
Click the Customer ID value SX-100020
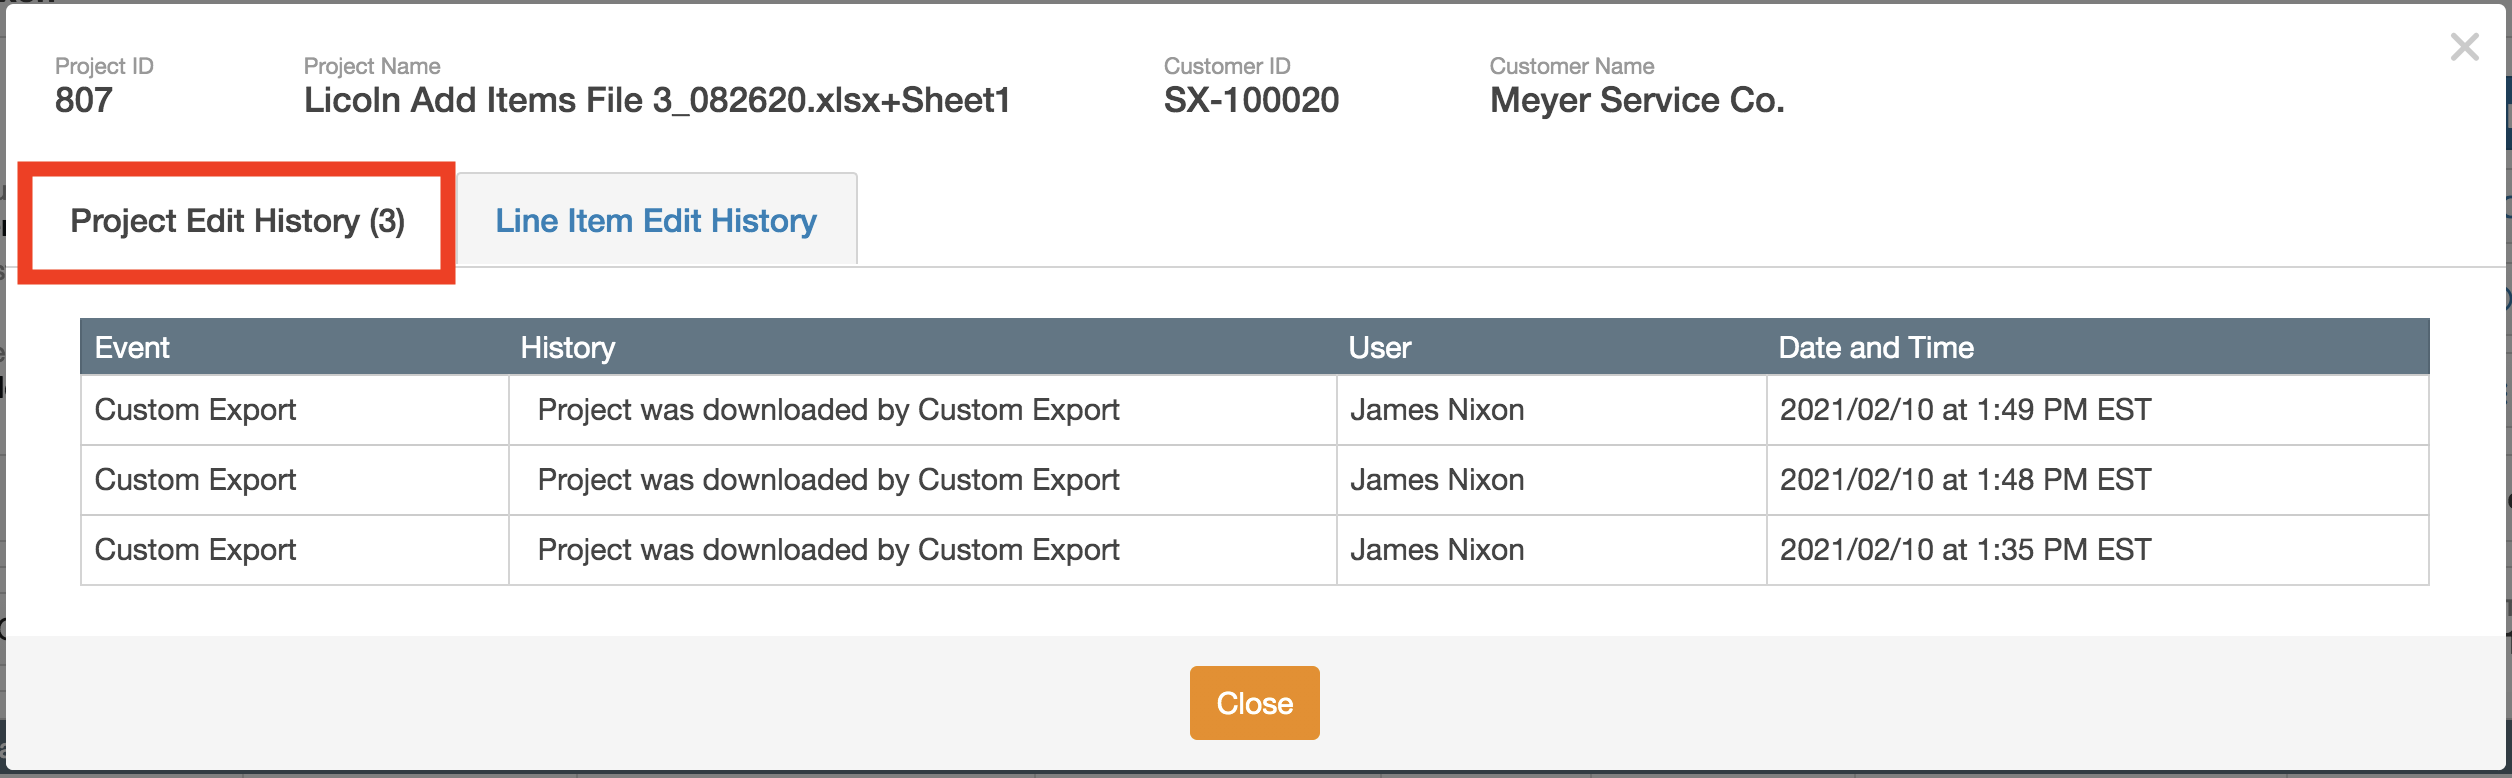tap(1251, 100)
